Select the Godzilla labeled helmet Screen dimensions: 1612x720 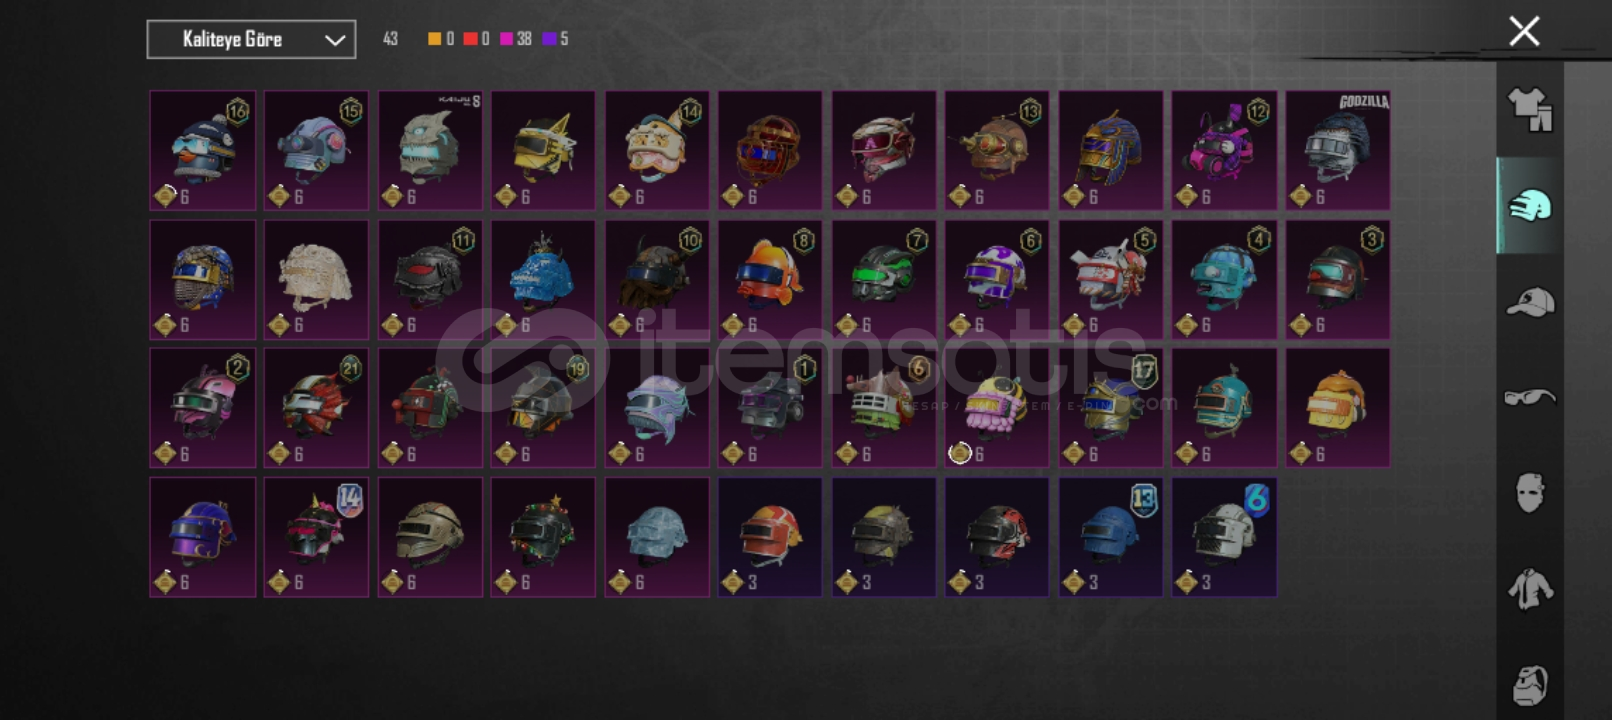tap(1338, 150)
